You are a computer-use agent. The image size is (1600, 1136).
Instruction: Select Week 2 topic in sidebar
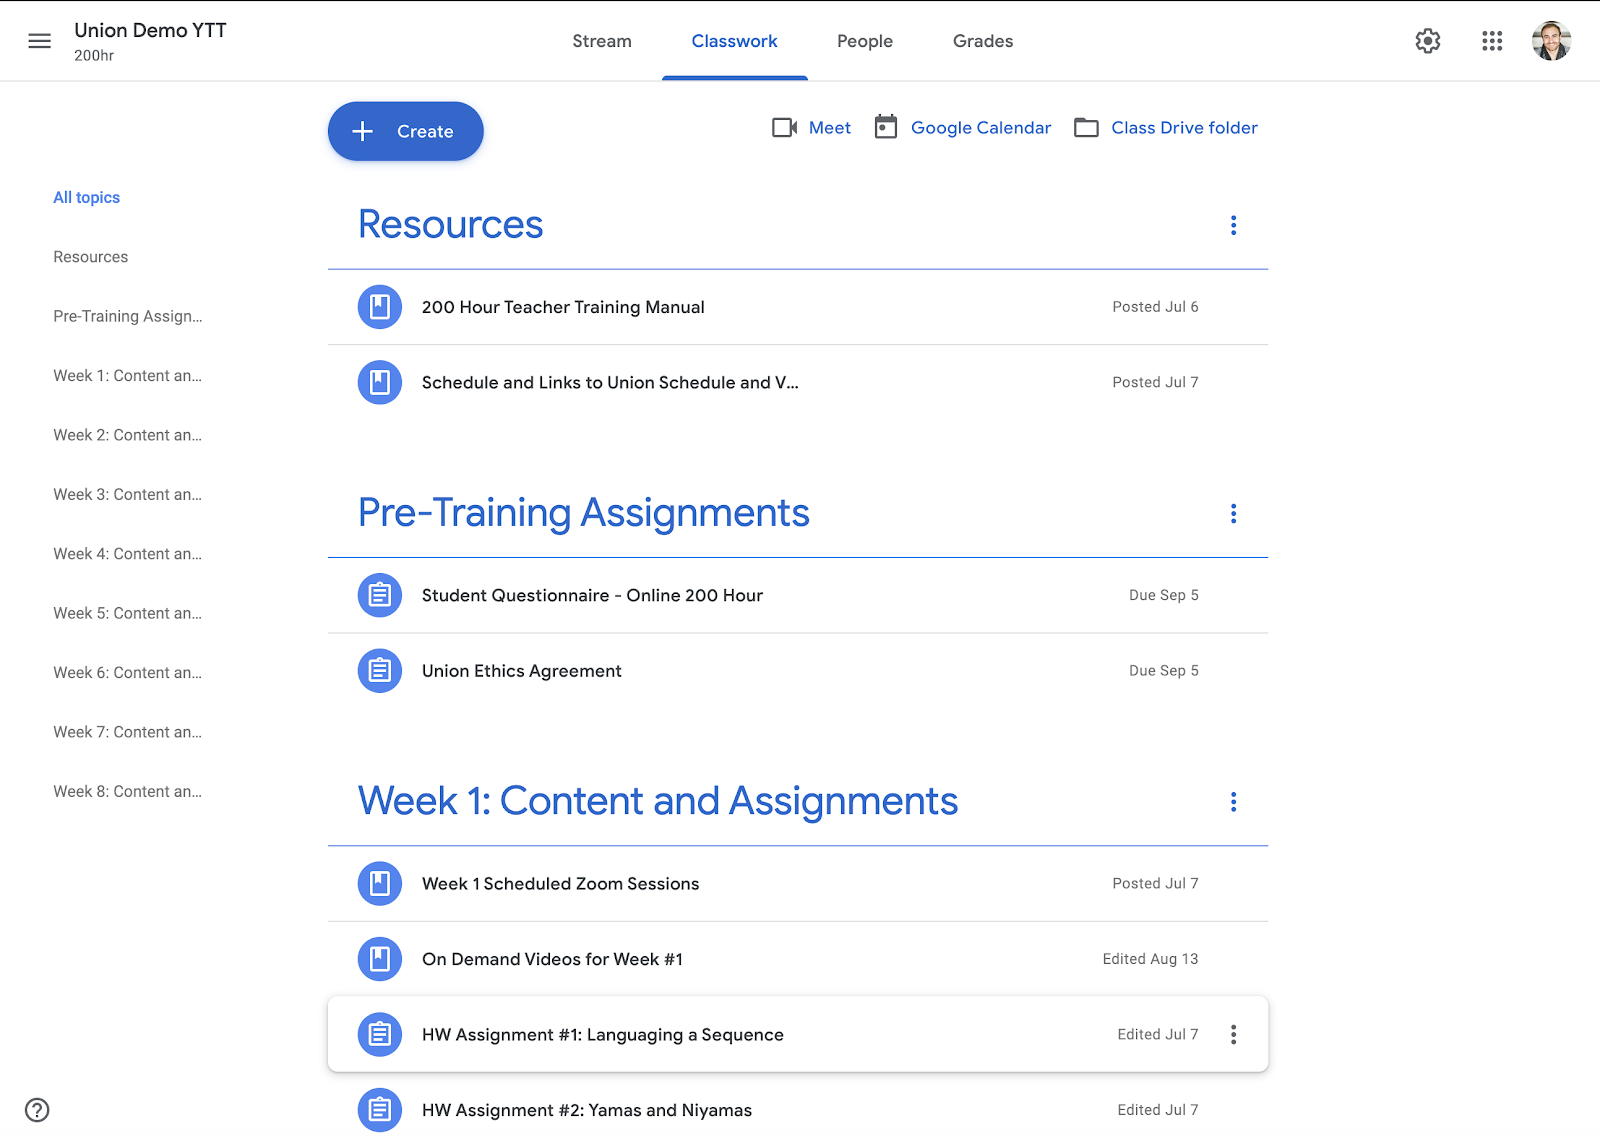pos(128,435)
